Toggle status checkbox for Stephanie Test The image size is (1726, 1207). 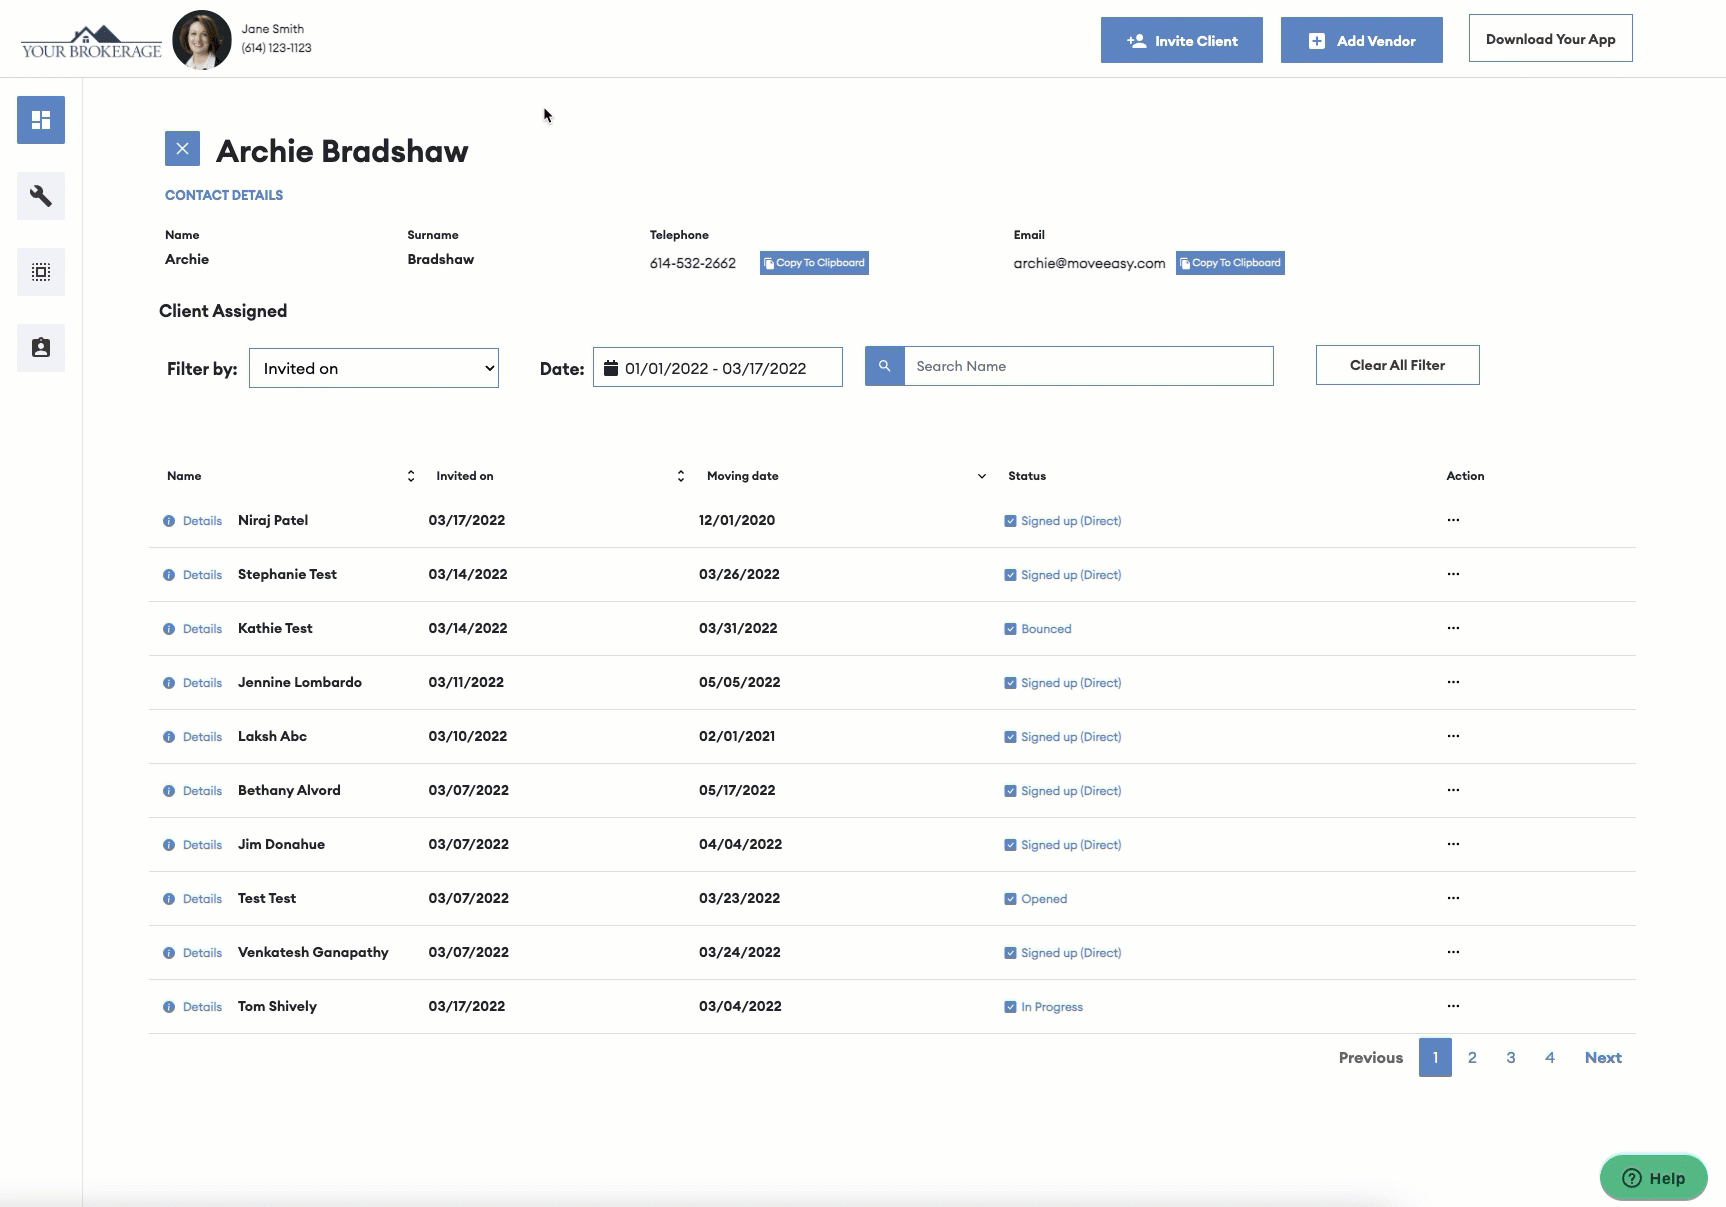pyautogui.click(x=1010, y=575)
